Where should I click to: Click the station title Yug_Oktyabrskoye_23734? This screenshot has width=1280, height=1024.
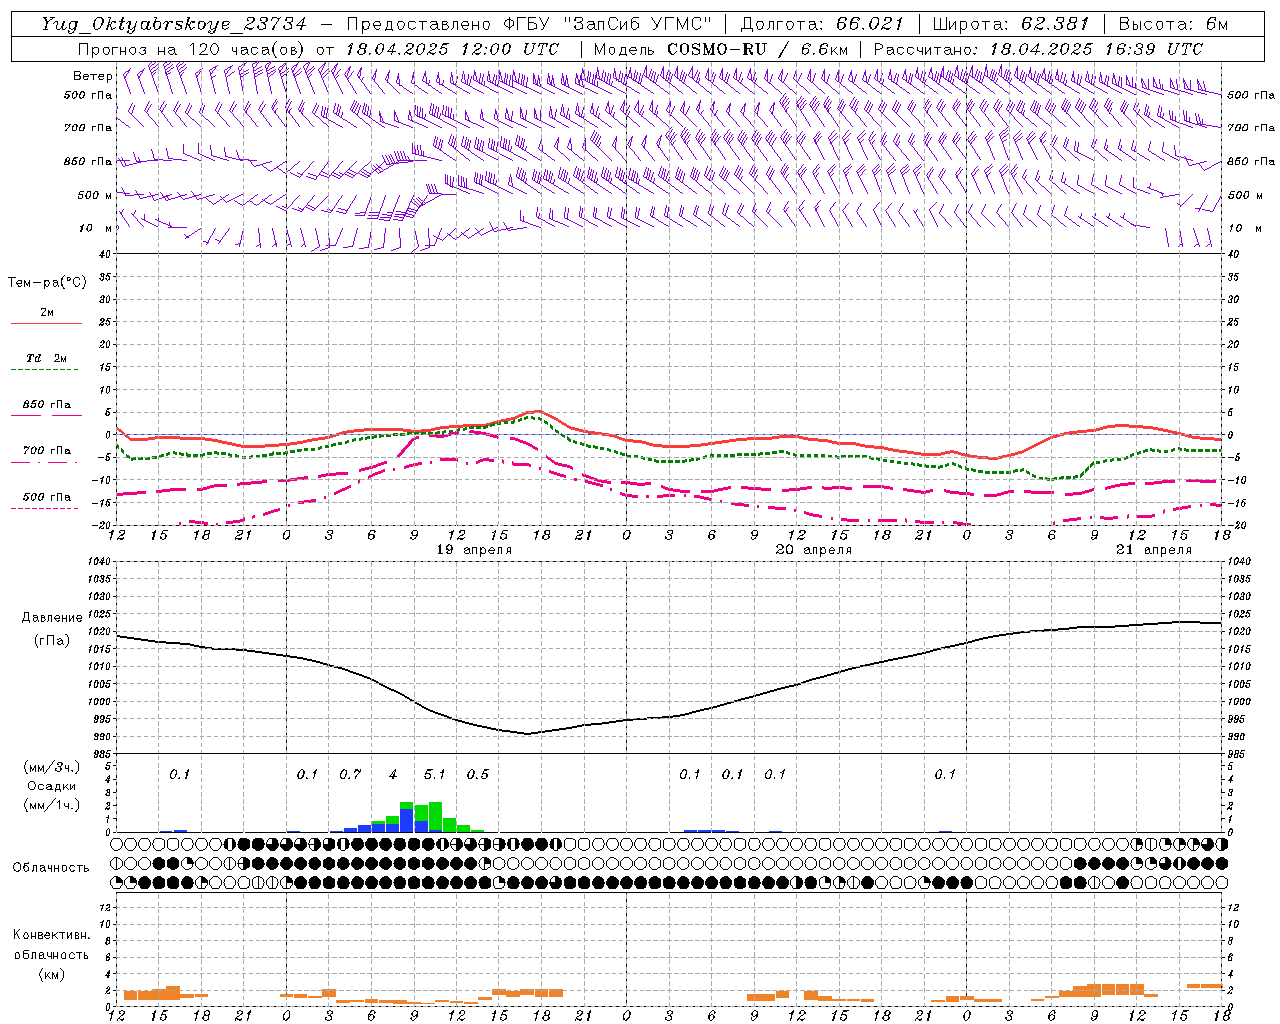point(174,24)
